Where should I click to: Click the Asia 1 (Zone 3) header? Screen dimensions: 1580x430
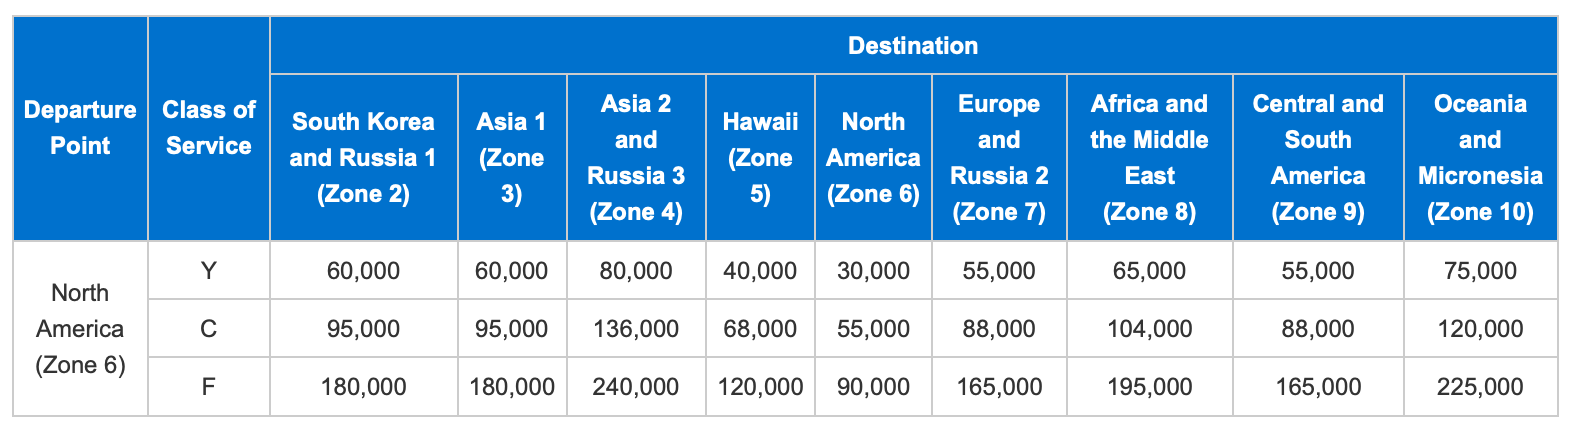[511, 158]
